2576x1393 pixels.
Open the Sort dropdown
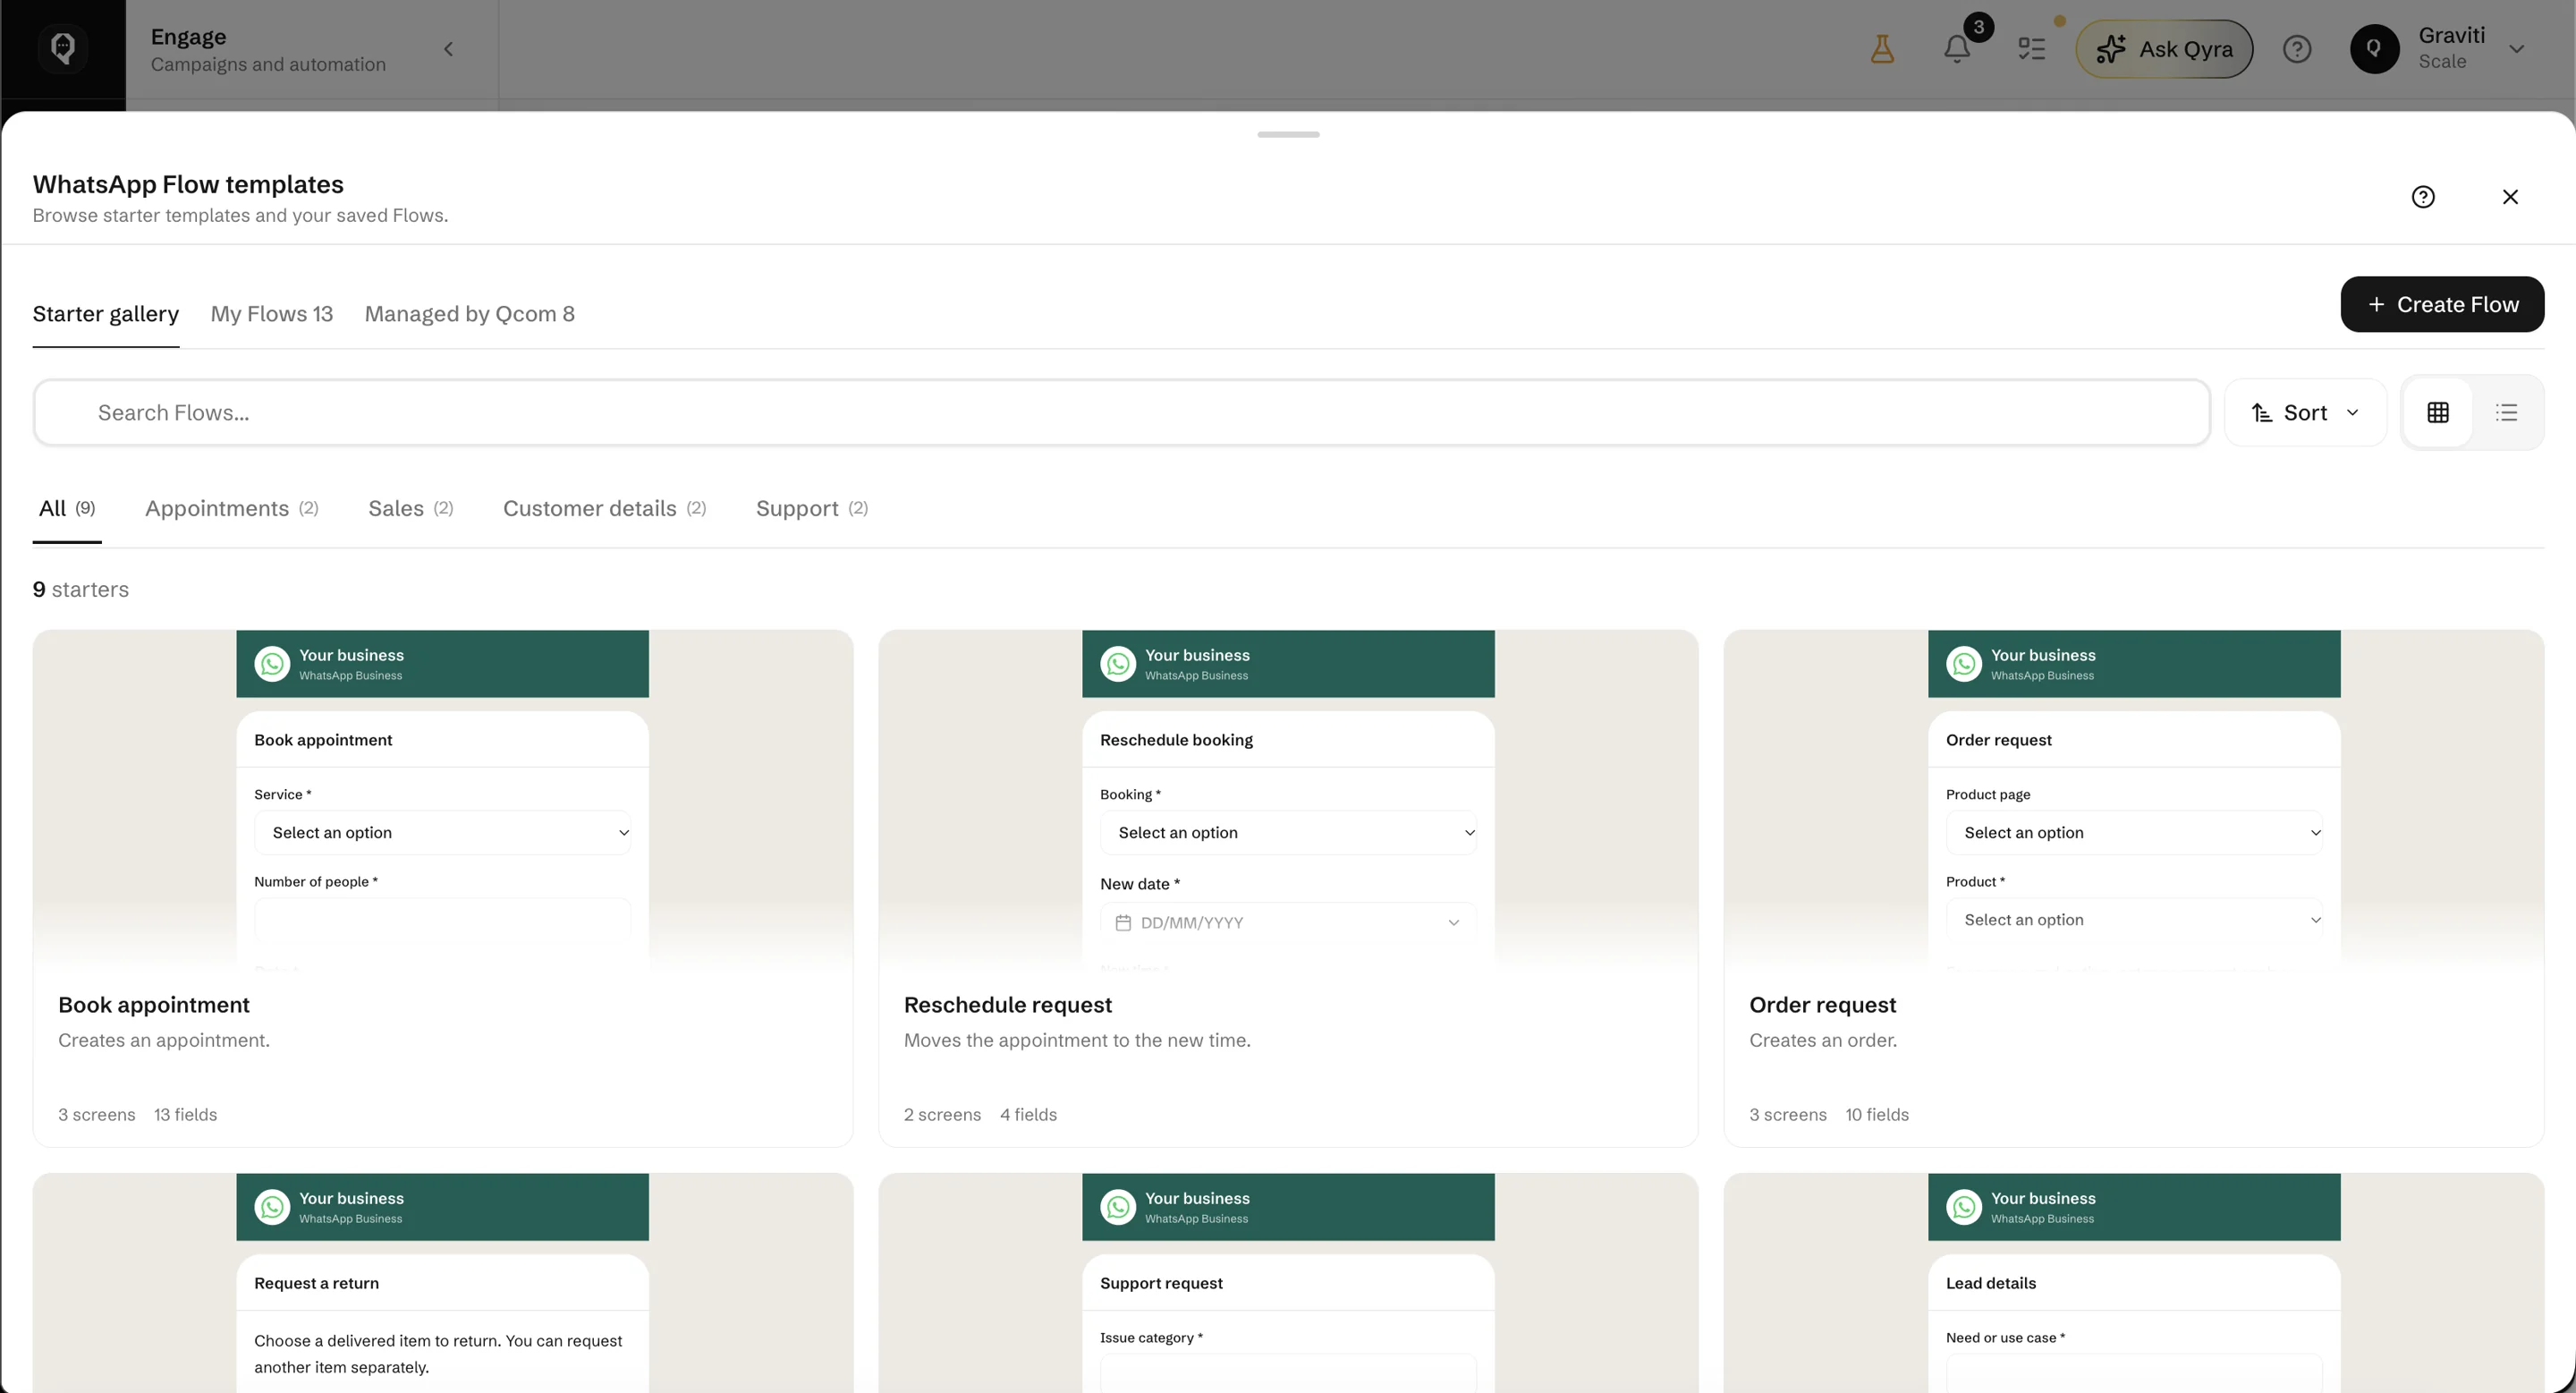pos(2305,413)
